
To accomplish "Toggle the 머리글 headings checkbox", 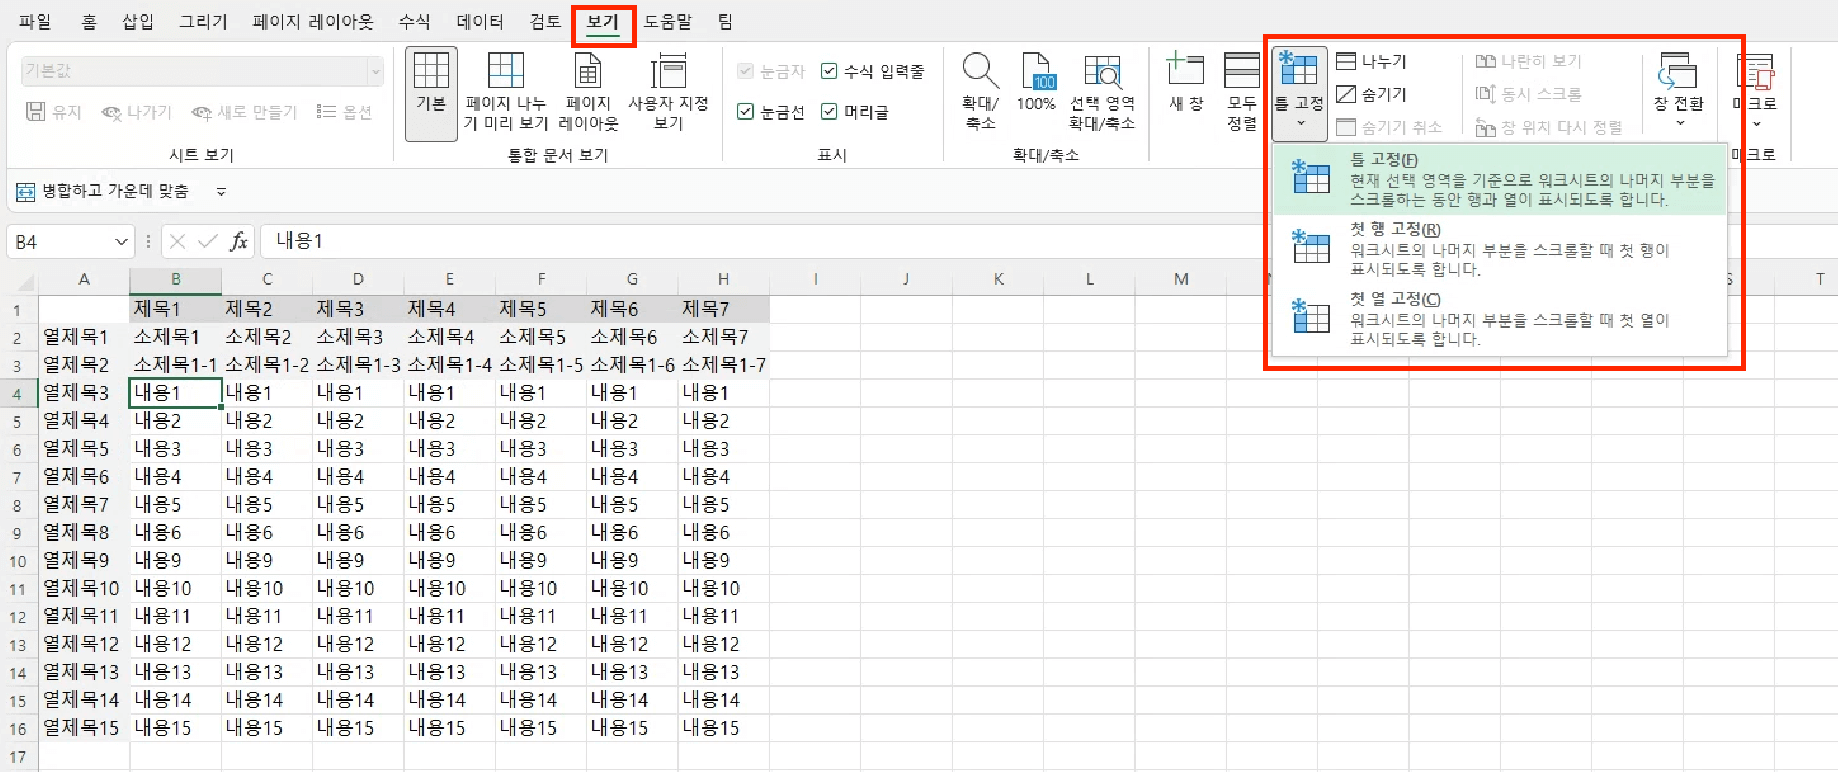I will 829,112.
